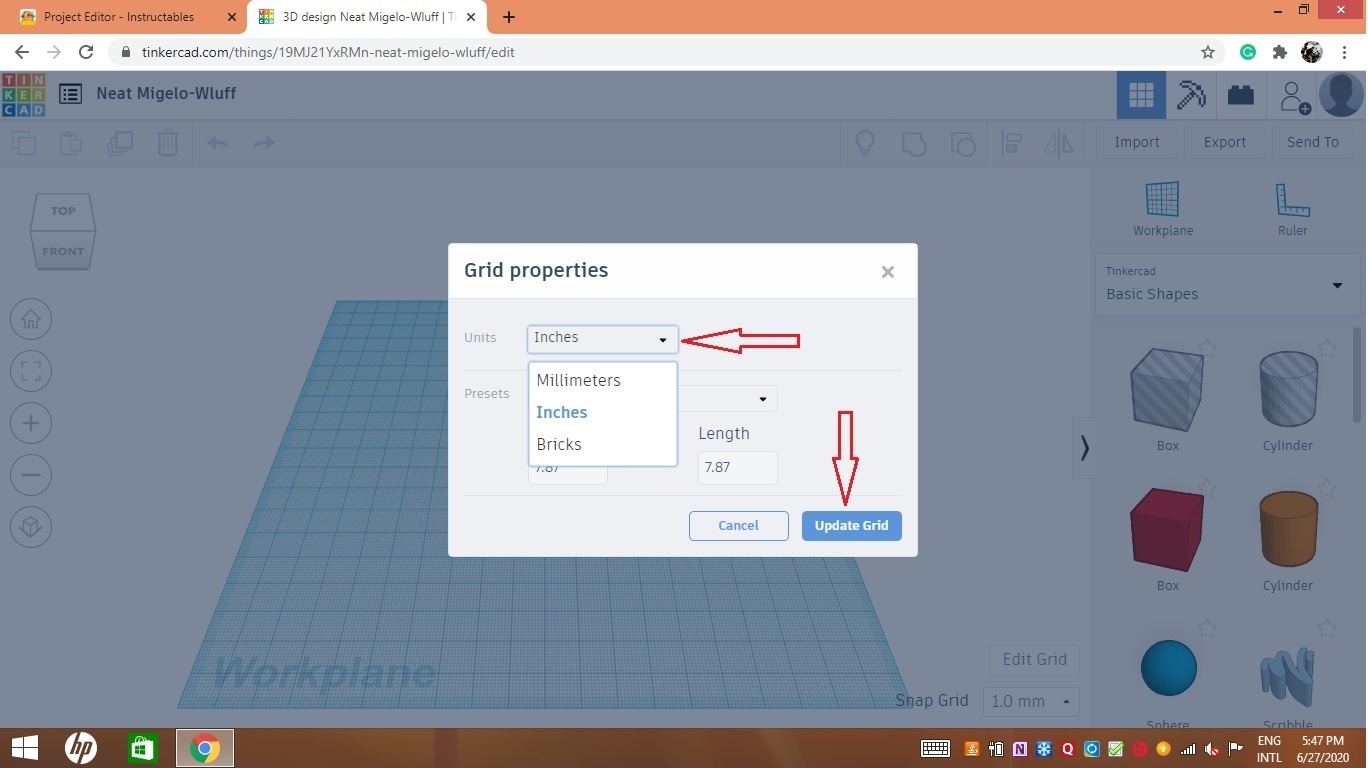
Task: Click the trash Delete icon
Action: [x=168, y=143]
